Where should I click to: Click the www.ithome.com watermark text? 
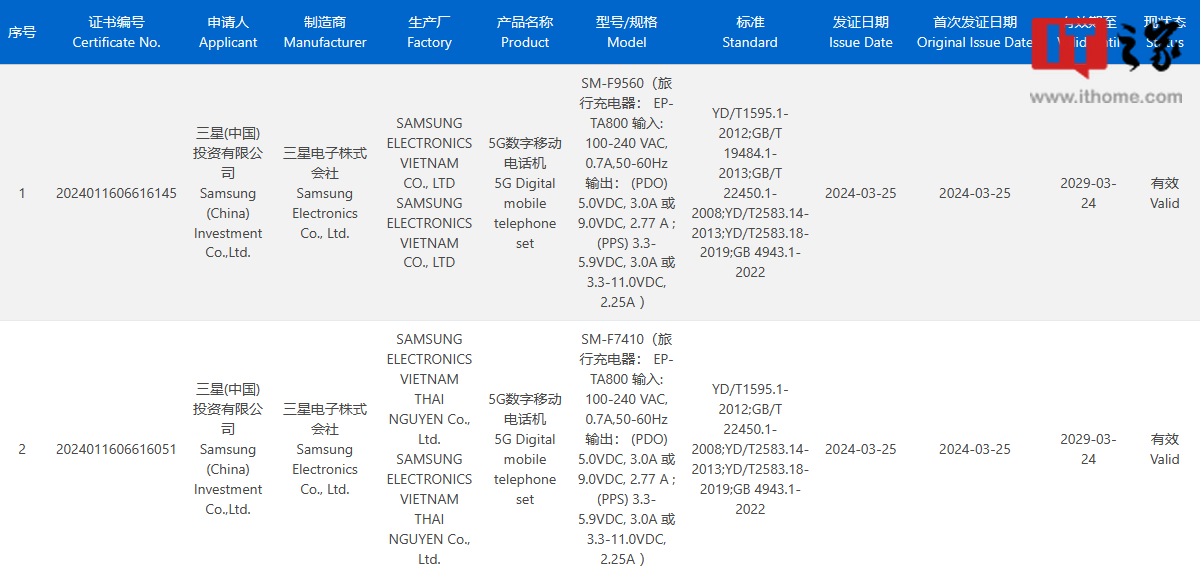(1105, 97)
